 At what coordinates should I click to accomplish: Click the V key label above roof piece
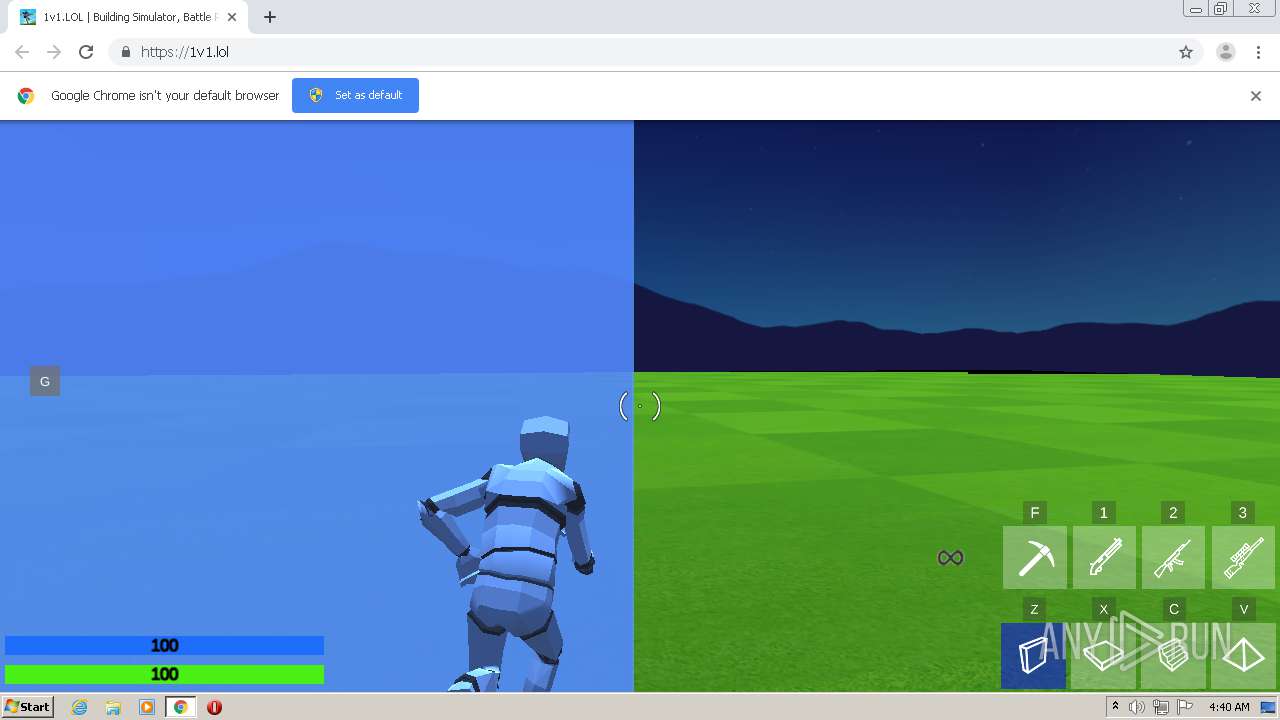point(1243,609)
